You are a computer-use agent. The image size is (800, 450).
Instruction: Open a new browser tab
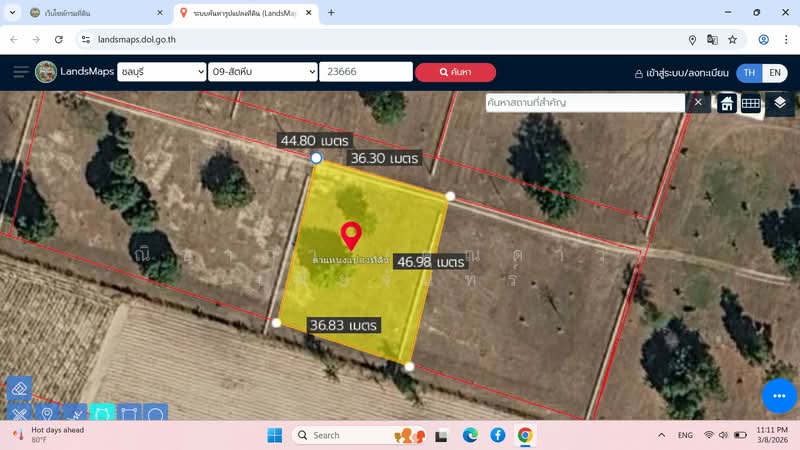pyautogui.click(x=331, y=13)
